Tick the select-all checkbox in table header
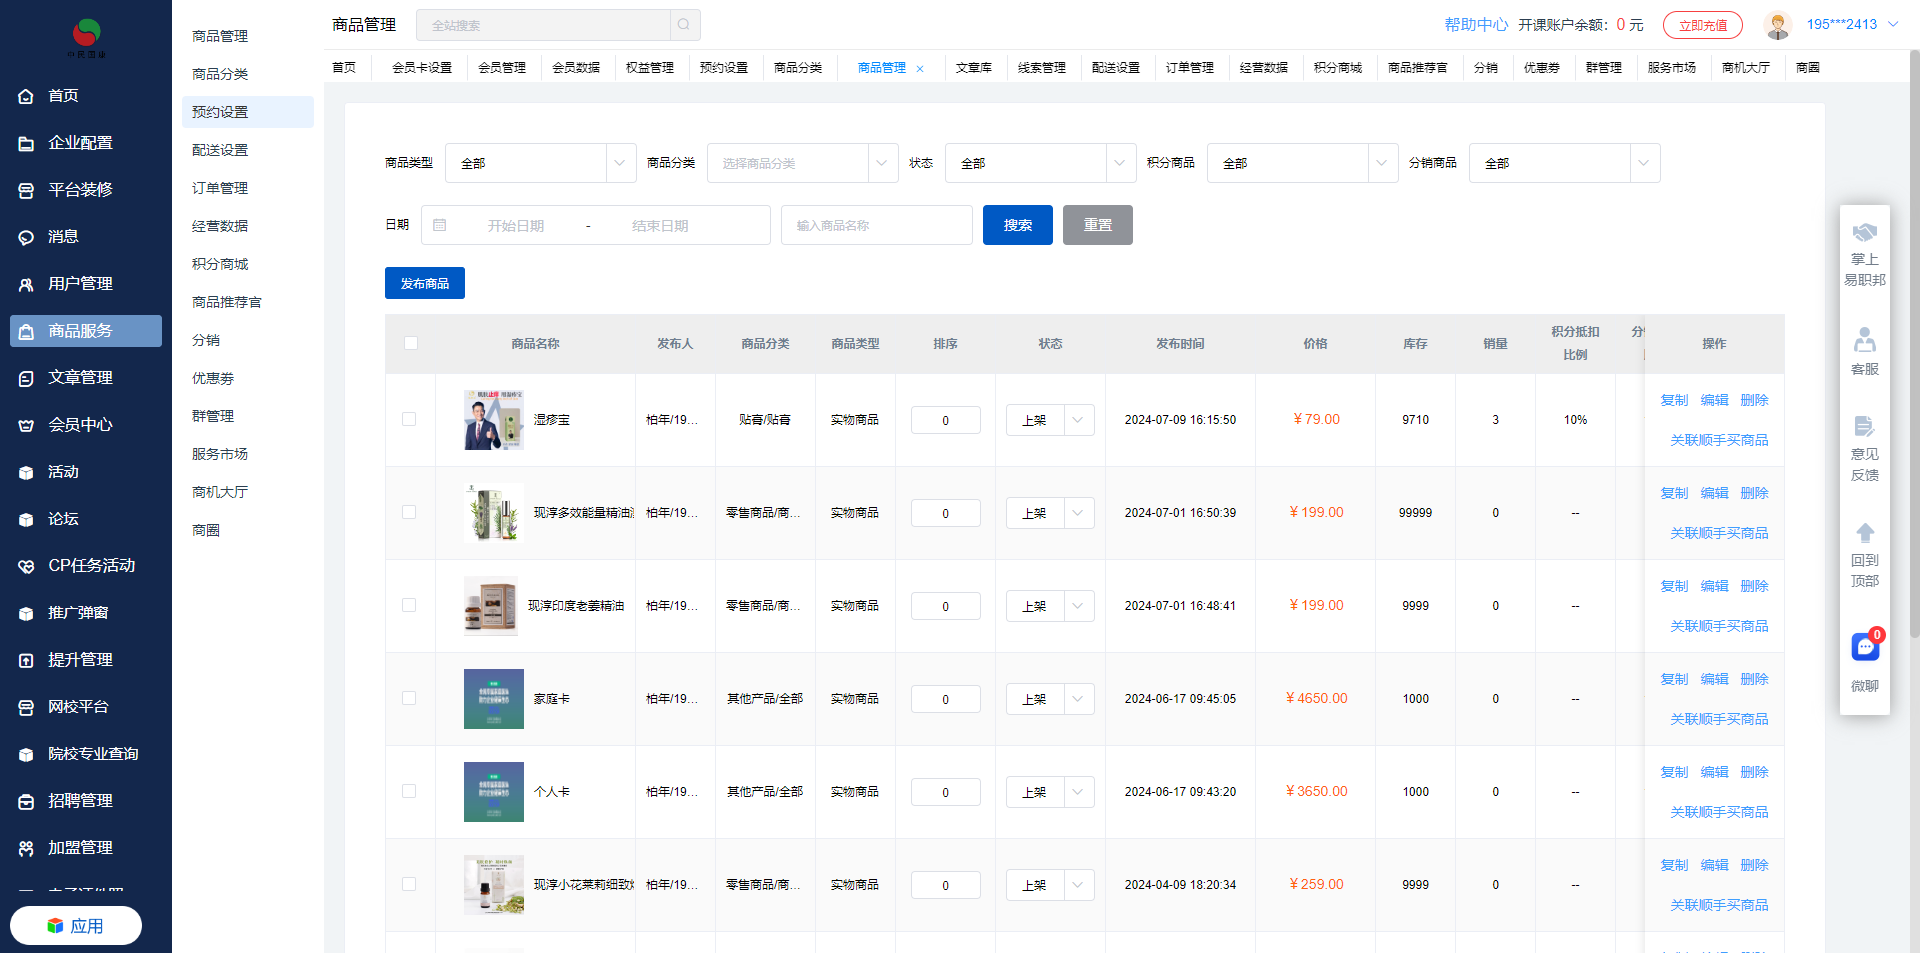 (411, 343)
